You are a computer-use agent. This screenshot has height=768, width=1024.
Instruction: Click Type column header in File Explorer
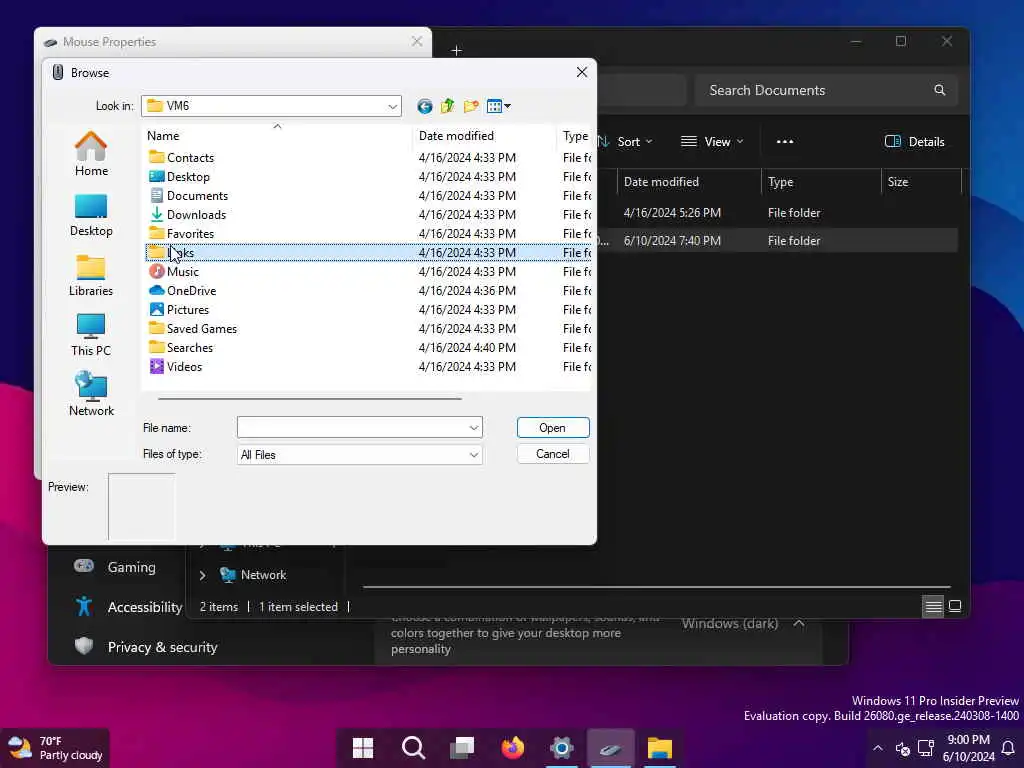click(821, 182)
